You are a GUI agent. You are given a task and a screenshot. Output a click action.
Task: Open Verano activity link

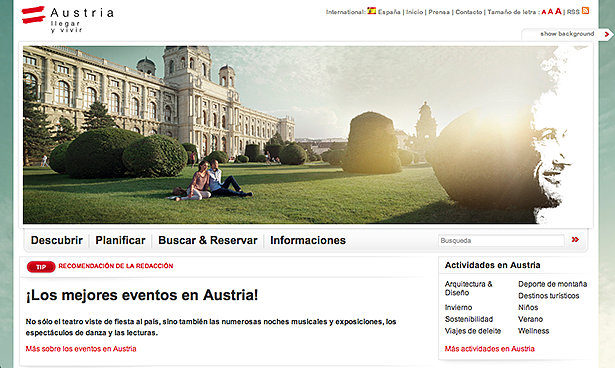point(530,319)
